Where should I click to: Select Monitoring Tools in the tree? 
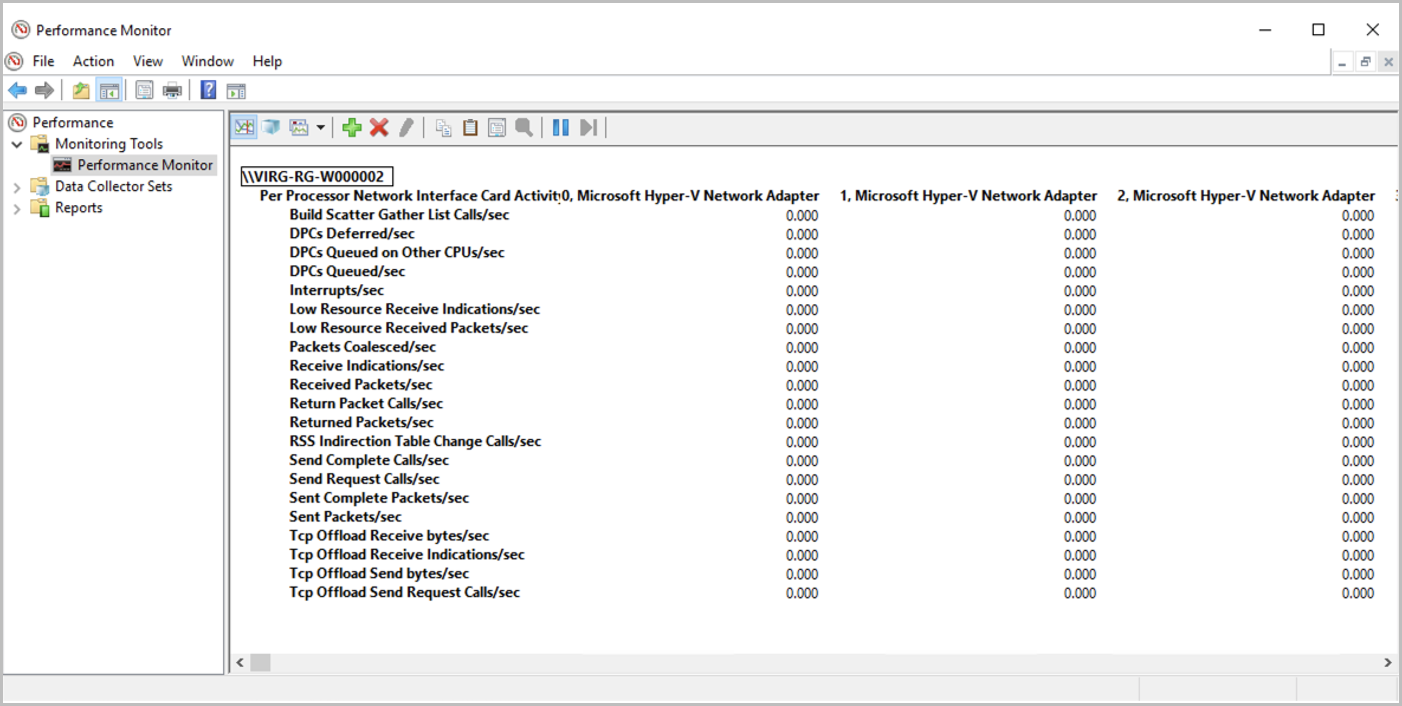pyautogui.click(x=109, y=143)
